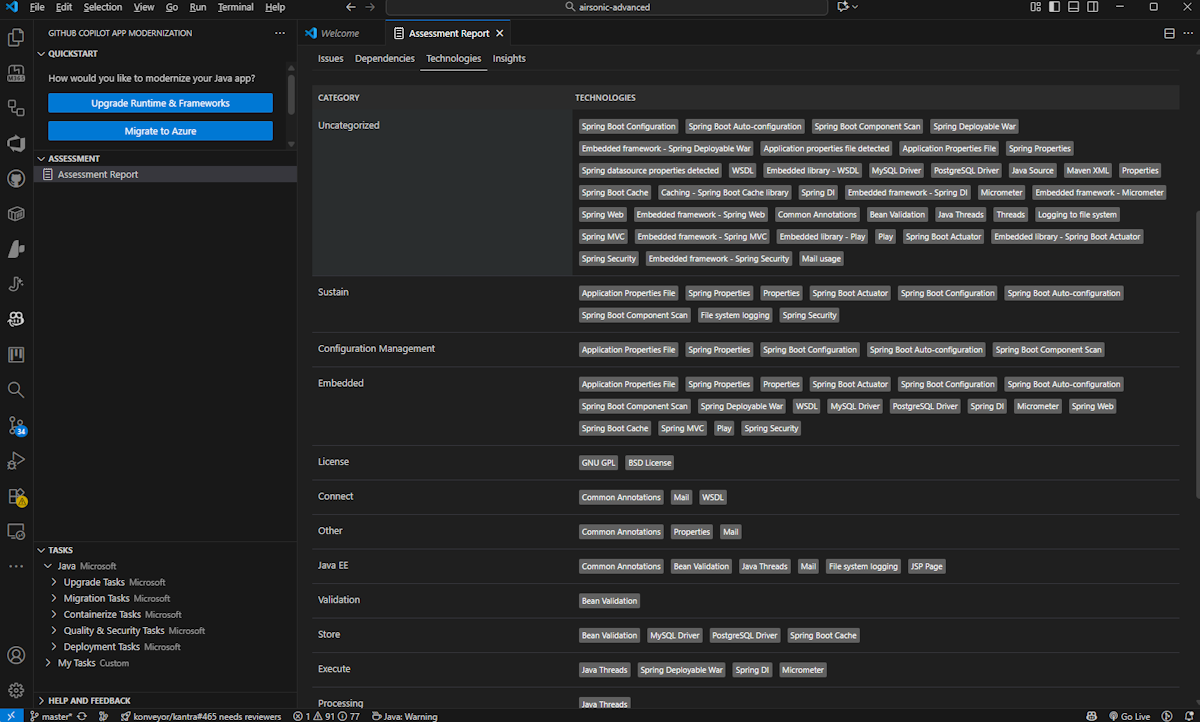Open the Run and Debug view

click(x=16, y=461)
